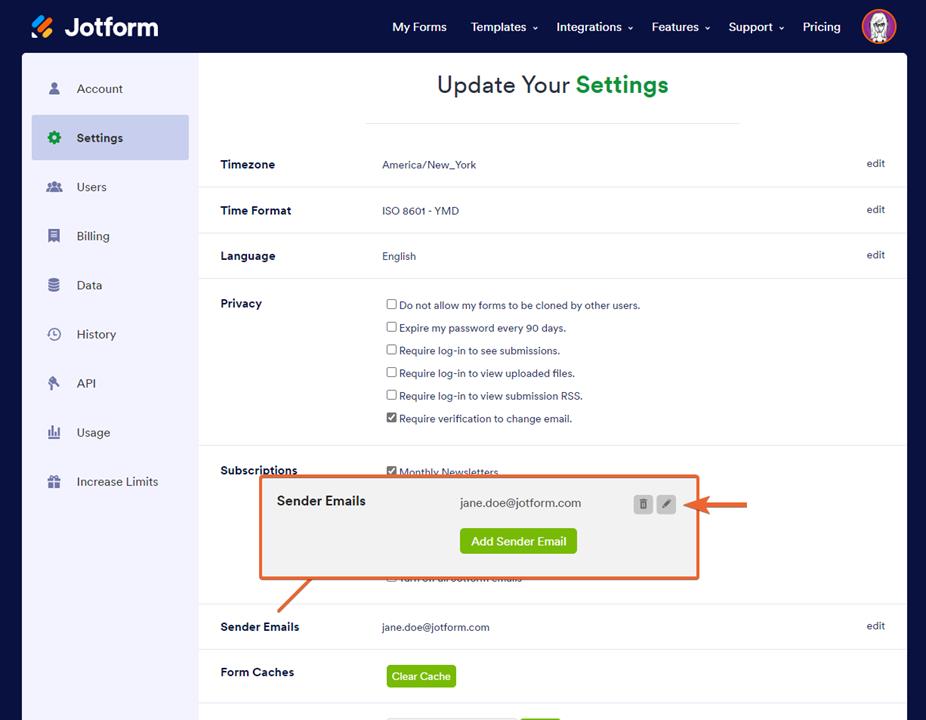Expand the Templates dropdown menu
The height and width of the screenshot is (720, 926).
504,27
